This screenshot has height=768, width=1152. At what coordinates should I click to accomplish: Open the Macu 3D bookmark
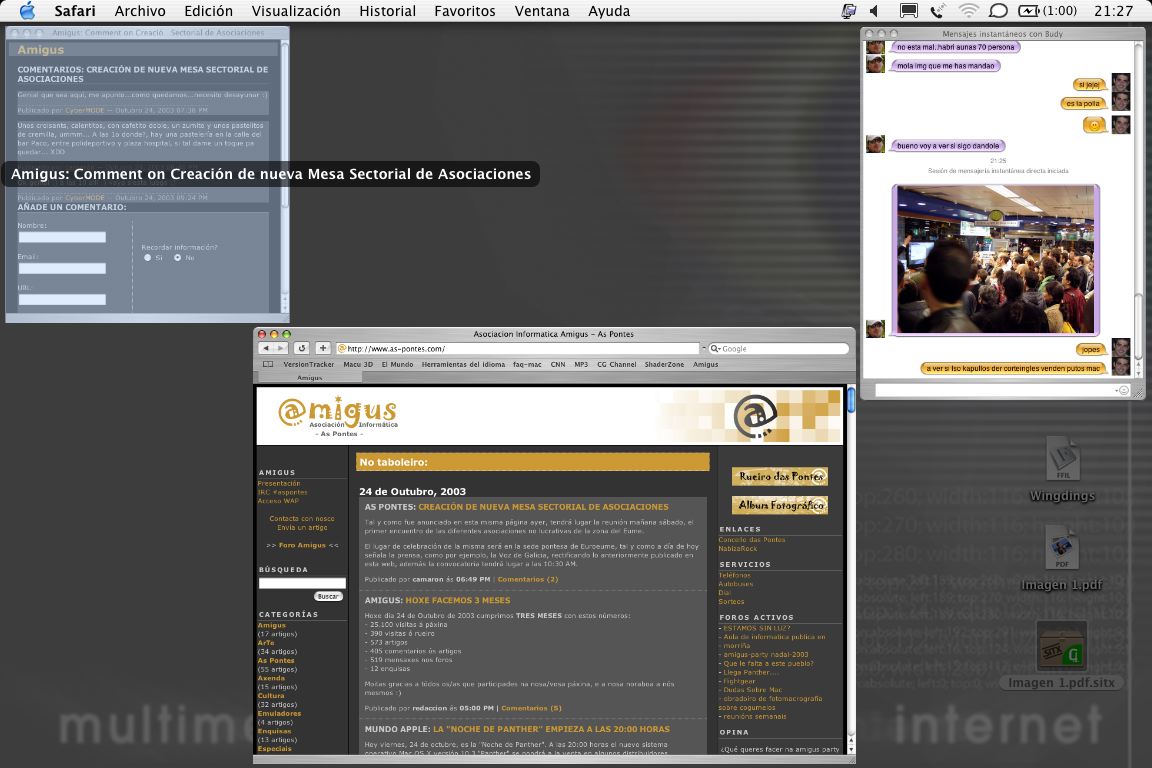(x=358, y=365)
